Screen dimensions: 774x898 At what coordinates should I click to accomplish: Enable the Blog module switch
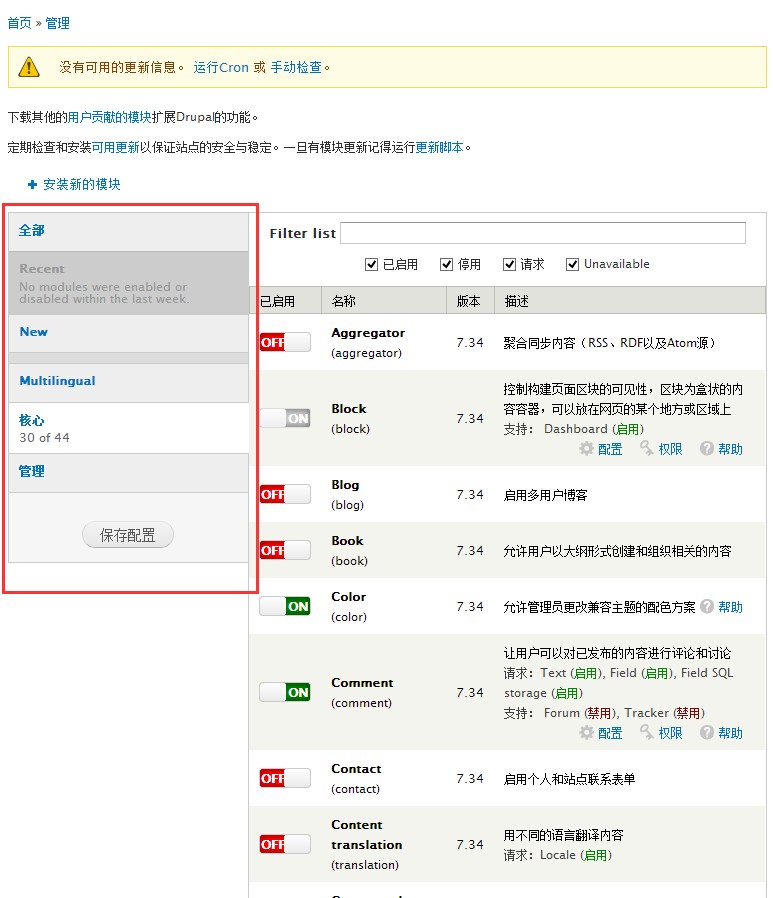coord(285,494)
